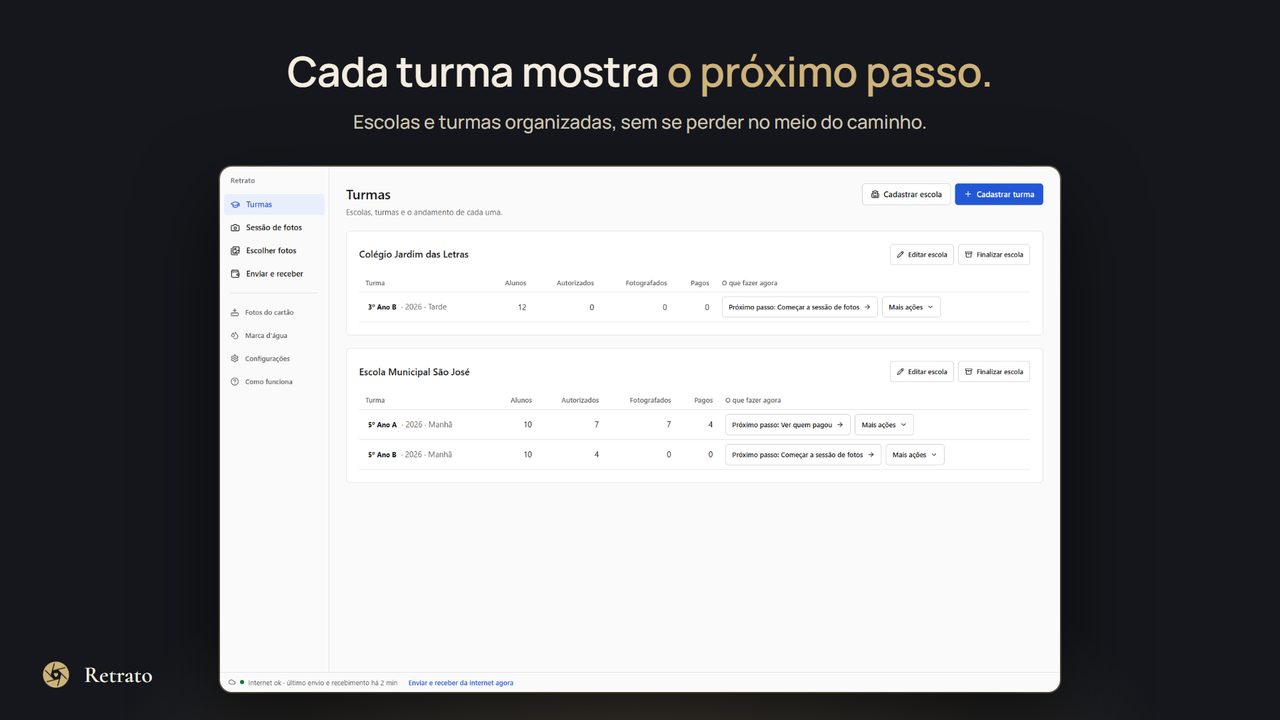The height and width of the screenshot is (720, 1280).
Task: Click the building icon on Cadastrar escola
Action: click(x=875, y=194)
